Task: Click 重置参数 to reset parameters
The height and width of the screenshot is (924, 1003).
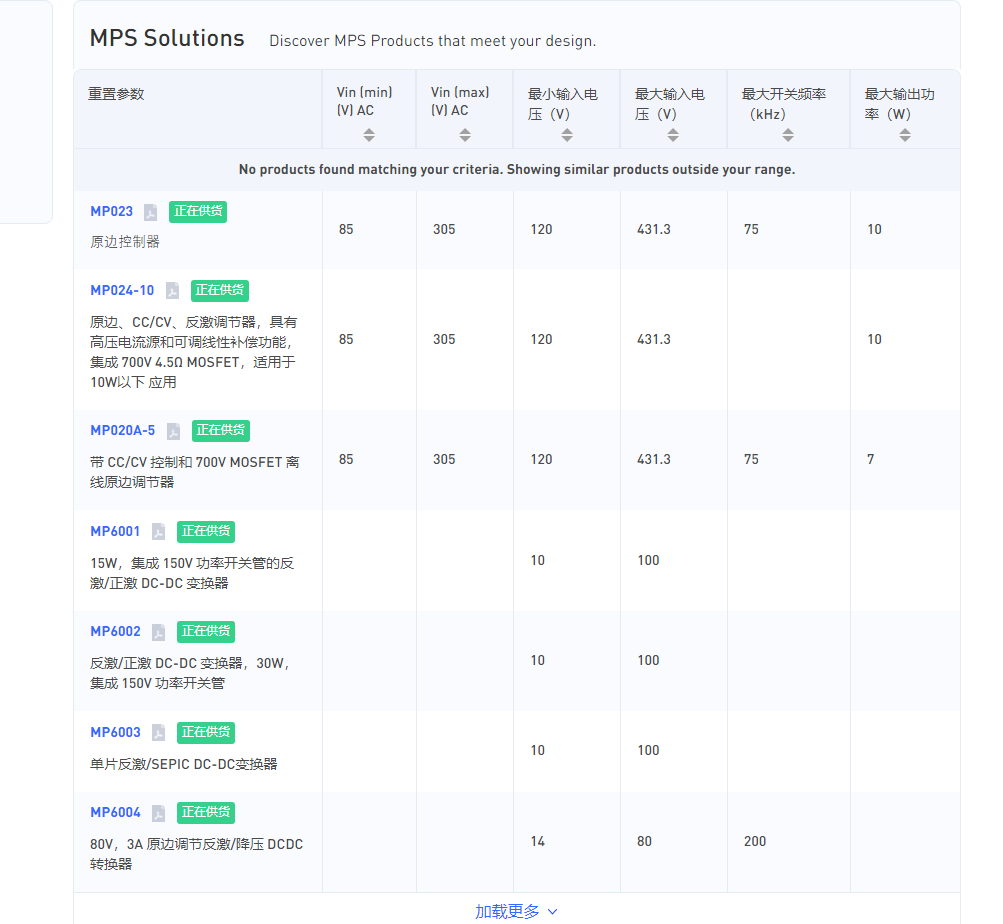Action: click(x=116, y=94)
